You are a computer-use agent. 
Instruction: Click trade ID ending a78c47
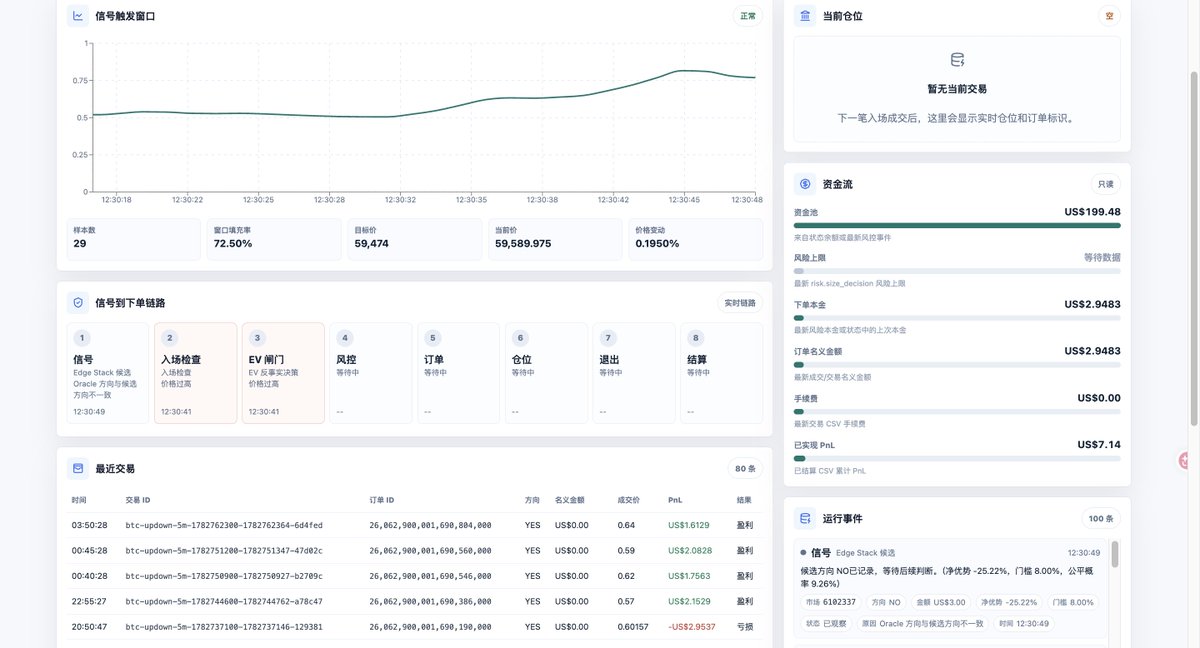pos(224,601)
